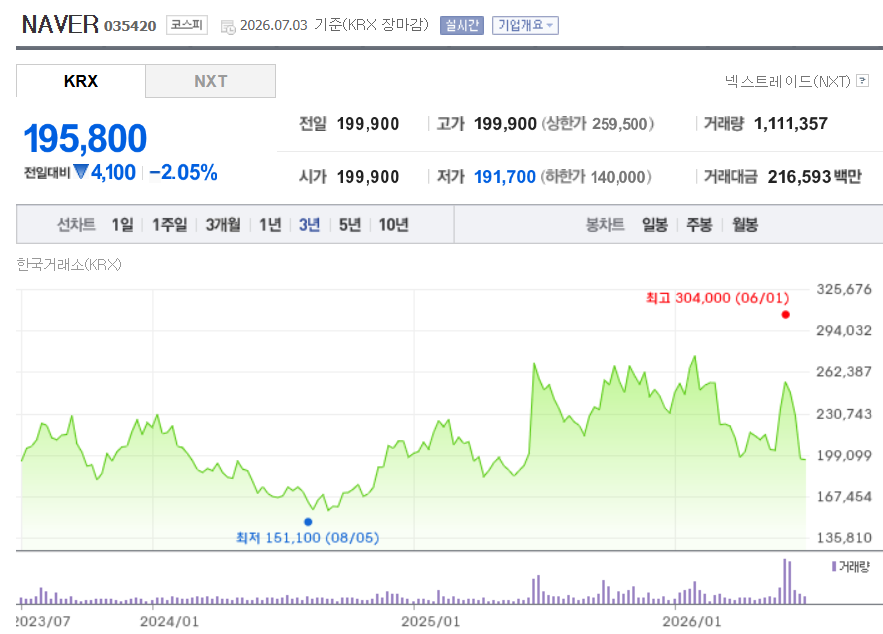This screenshot has height=634, width=883.
Task: Select the 3개월 line chart period
Action: pos(222,225)
